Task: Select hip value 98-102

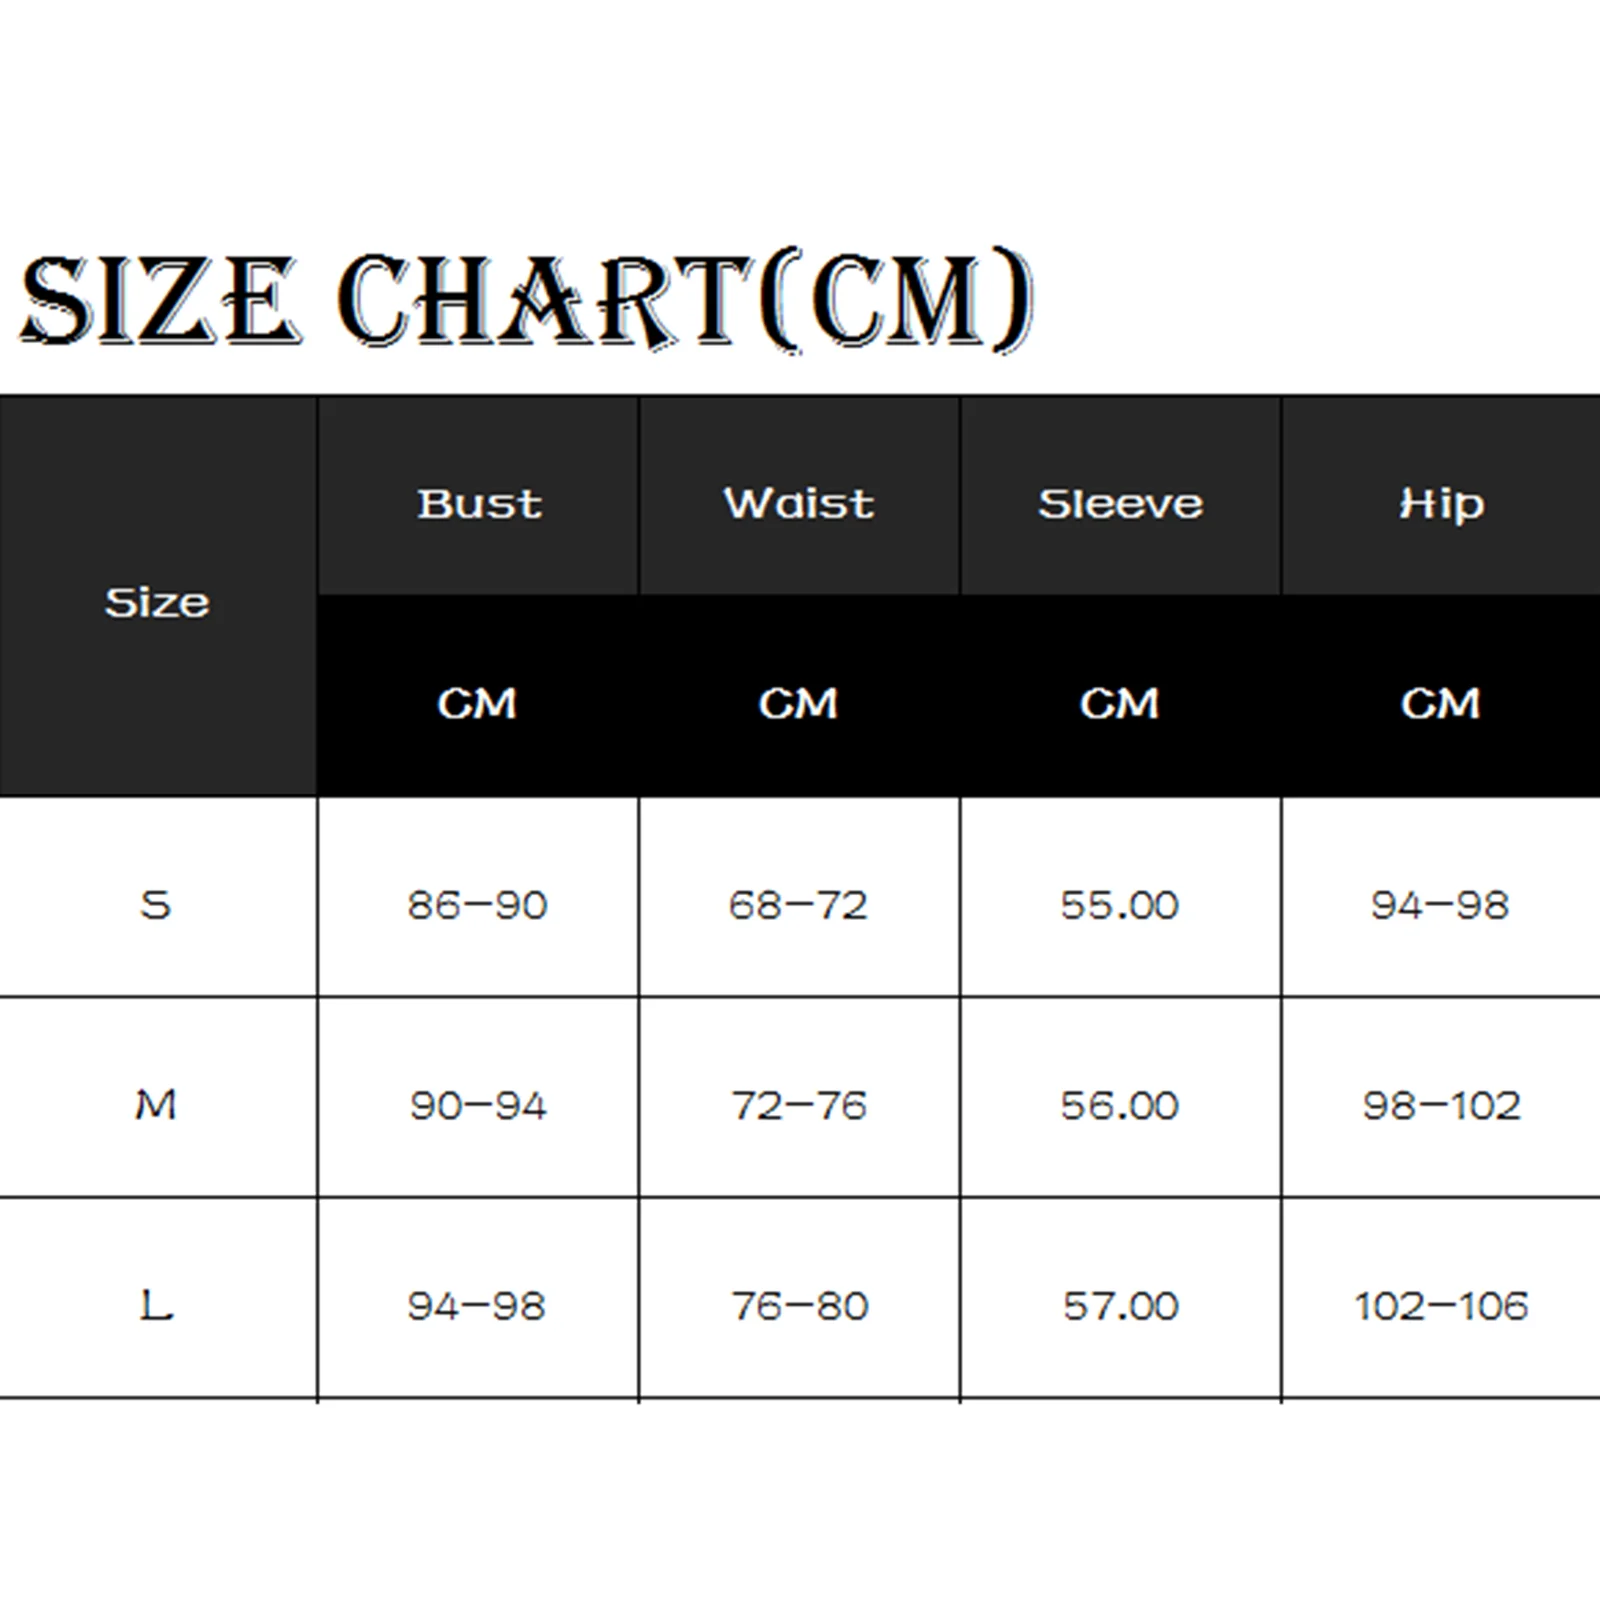Action: pos(1441,1105)
